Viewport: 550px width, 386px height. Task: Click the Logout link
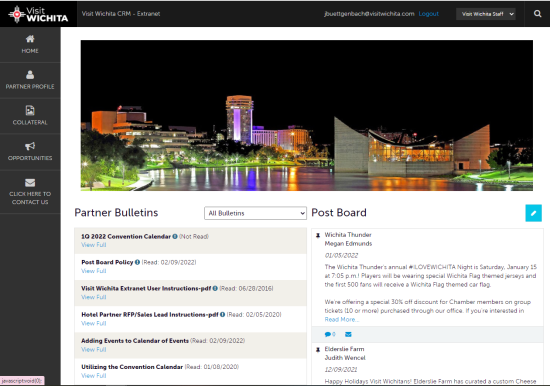(429, 14)
